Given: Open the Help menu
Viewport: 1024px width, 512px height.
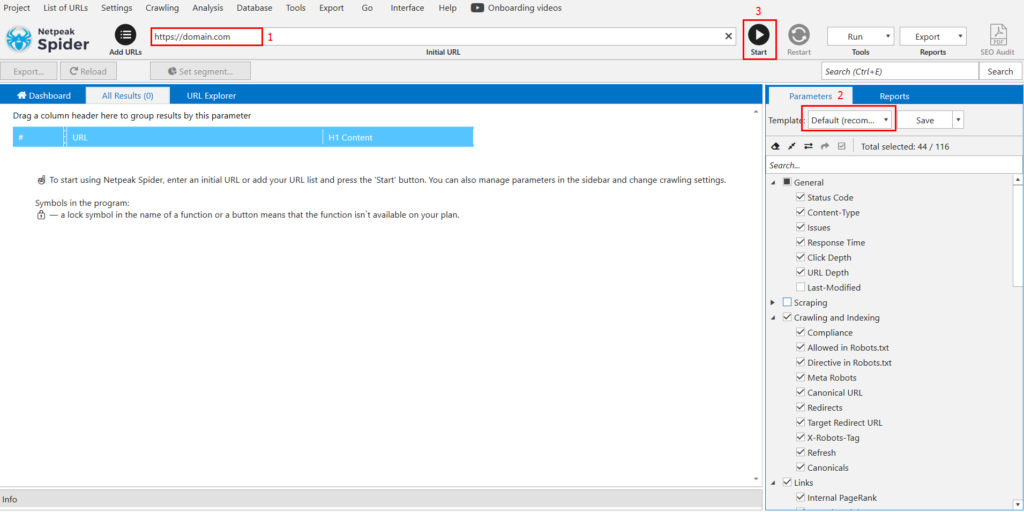Looking at the screenshot, I should click(x=447, y=8).
